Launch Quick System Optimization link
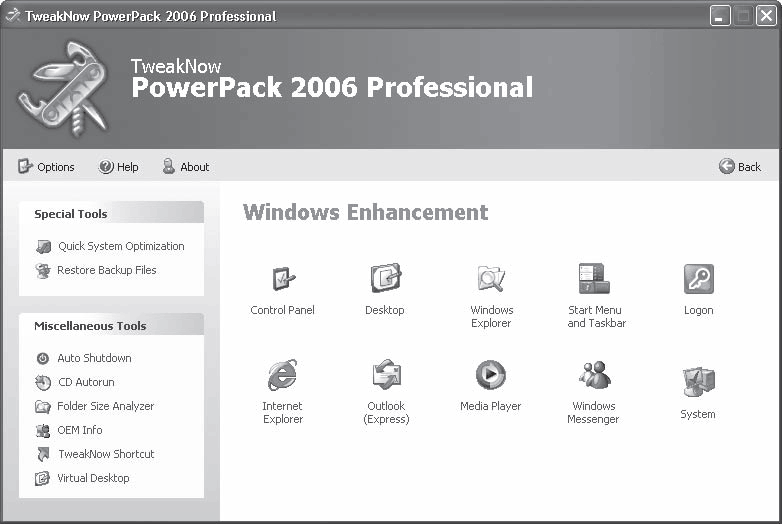The image size is (782, 524). [121, 246]
